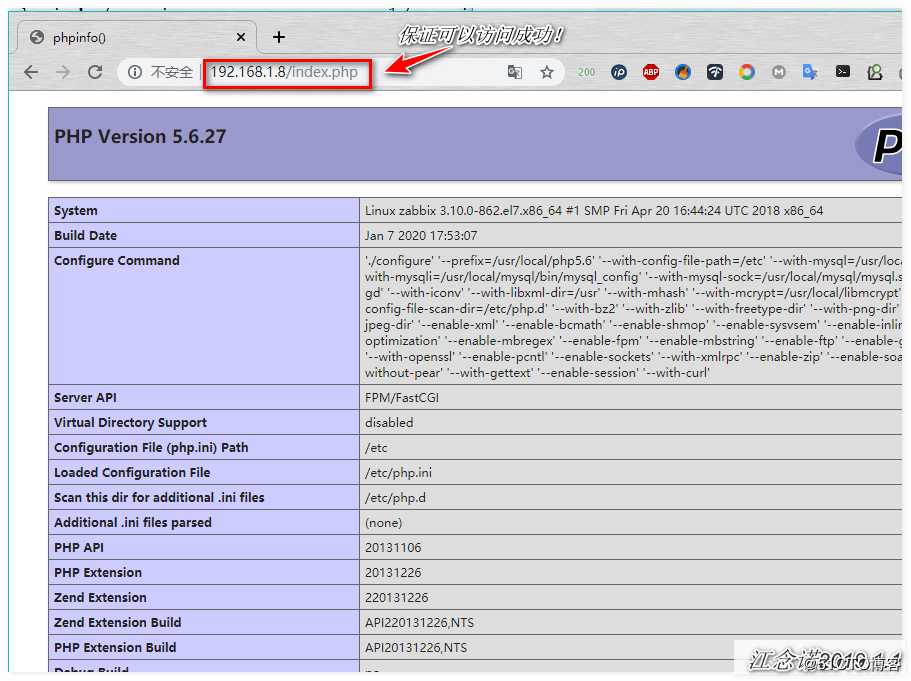Go back to the previous page
This screenshot has height=681, width=911.
(31, 72)
